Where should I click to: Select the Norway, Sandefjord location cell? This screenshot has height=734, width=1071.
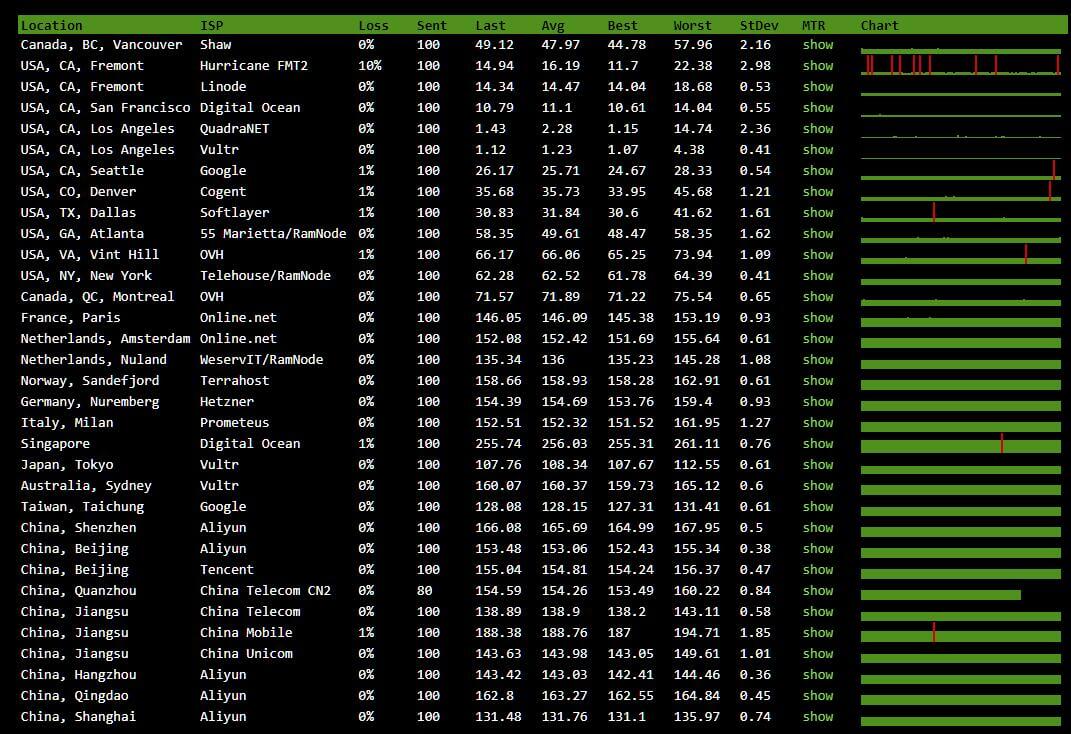click(x=89, y=381)
